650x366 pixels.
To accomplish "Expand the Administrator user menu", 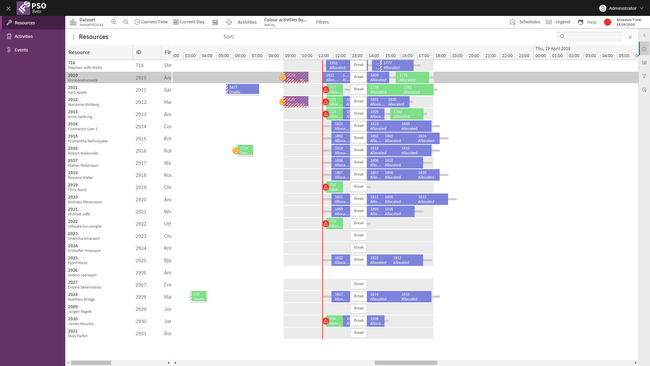I will tap(621, 8).
